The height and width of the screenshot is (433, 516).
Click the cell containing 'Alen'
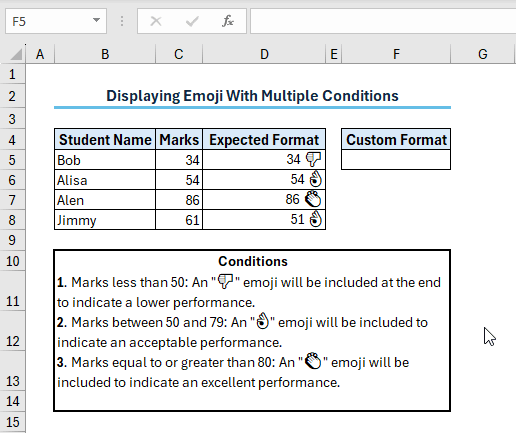[x=105, y=200]
